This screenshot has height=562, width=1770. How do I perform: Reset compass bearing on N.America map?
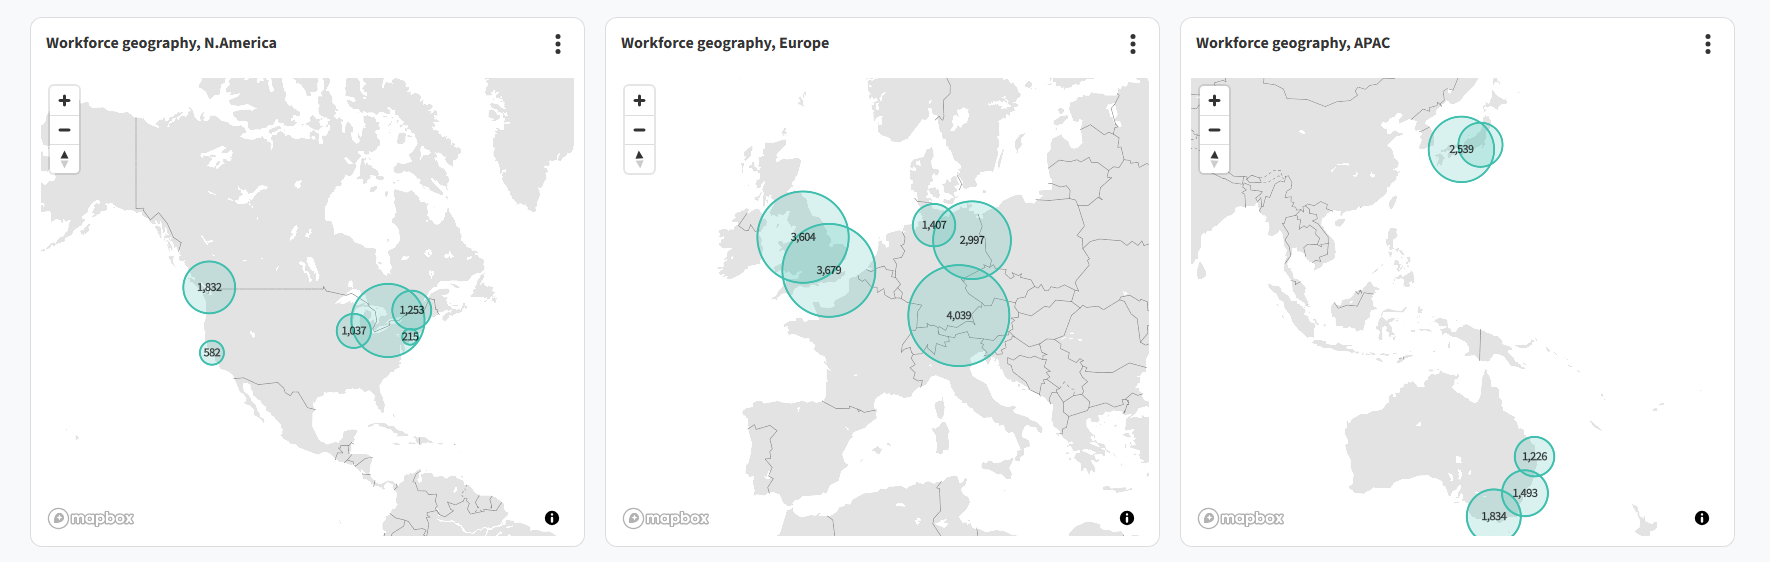[x=64, y=158]
